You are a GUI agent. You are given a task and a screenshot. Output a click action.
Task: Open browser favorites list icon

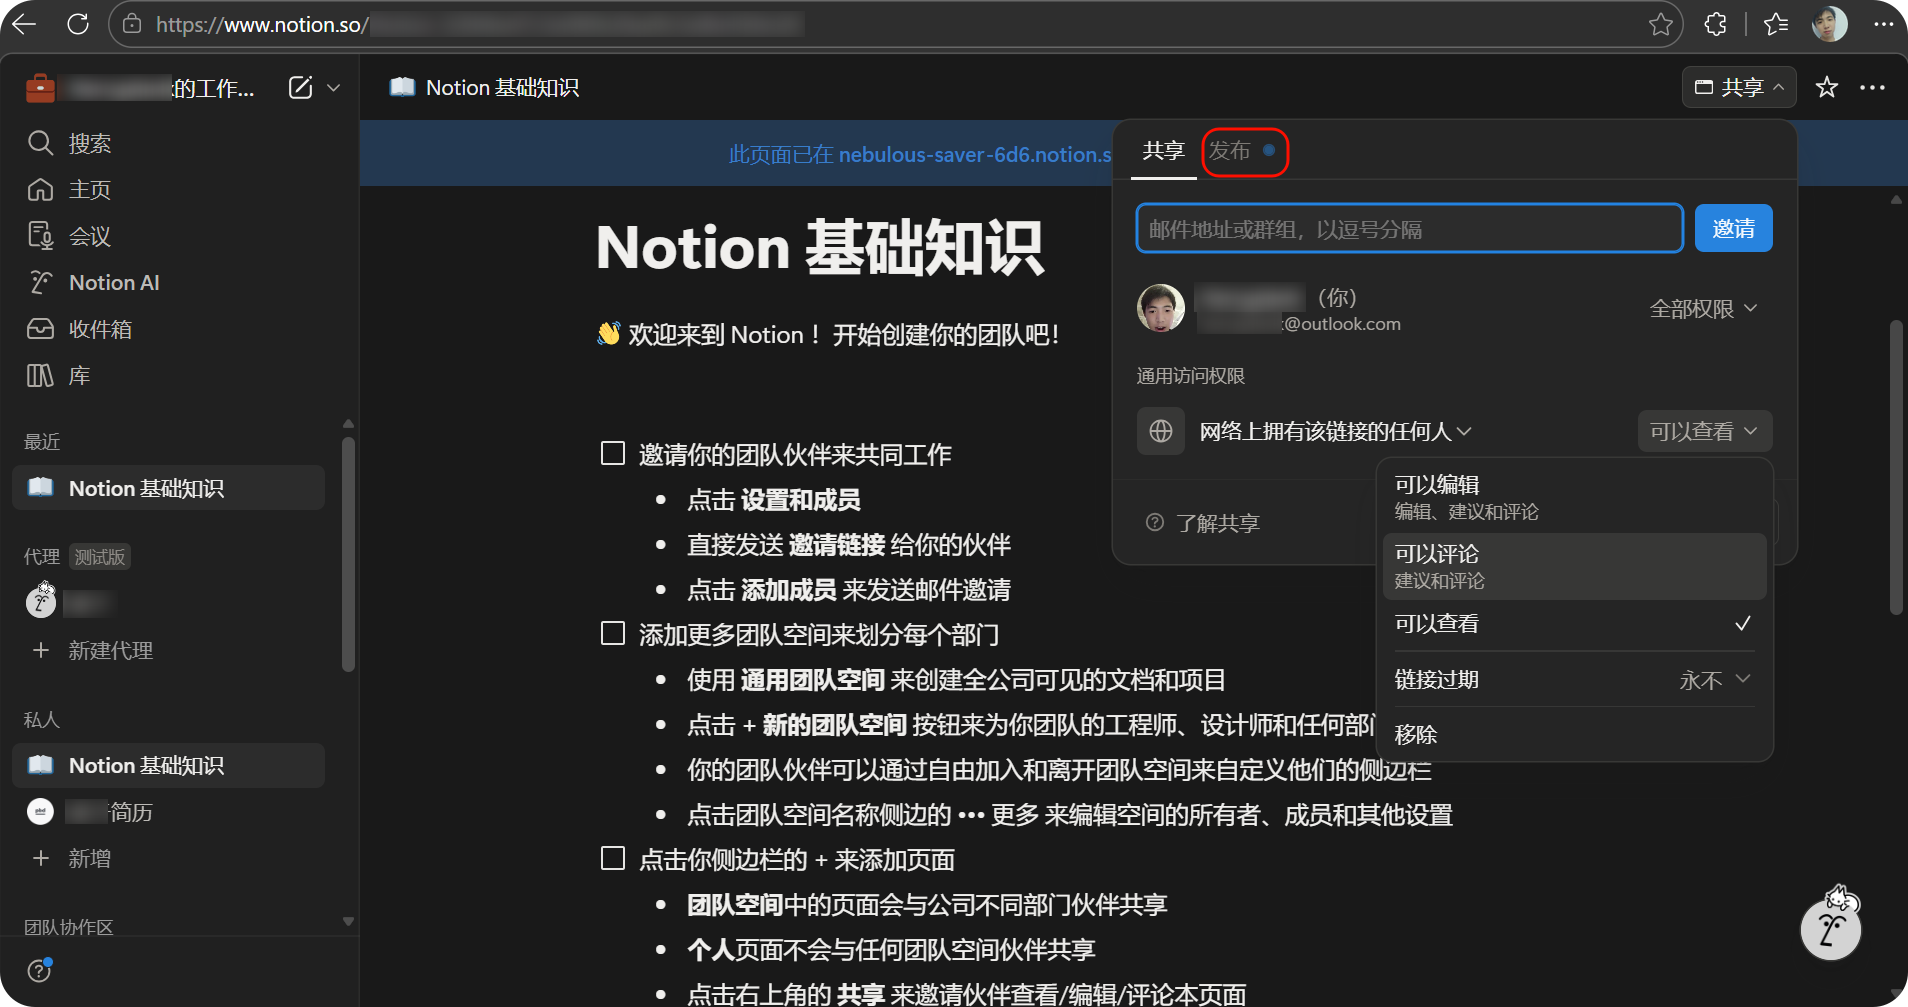1776,24
